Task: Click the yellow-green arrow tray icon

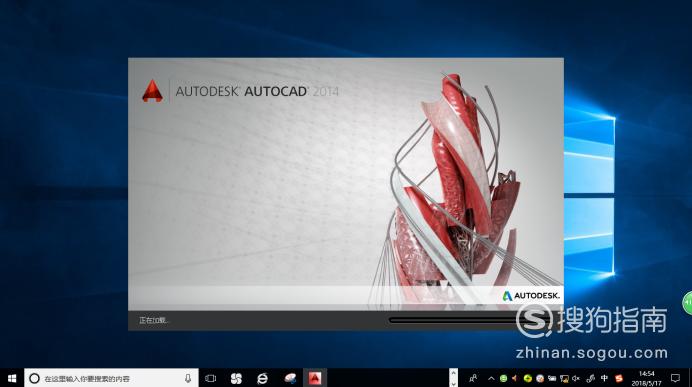Action: tap(527, 378)
